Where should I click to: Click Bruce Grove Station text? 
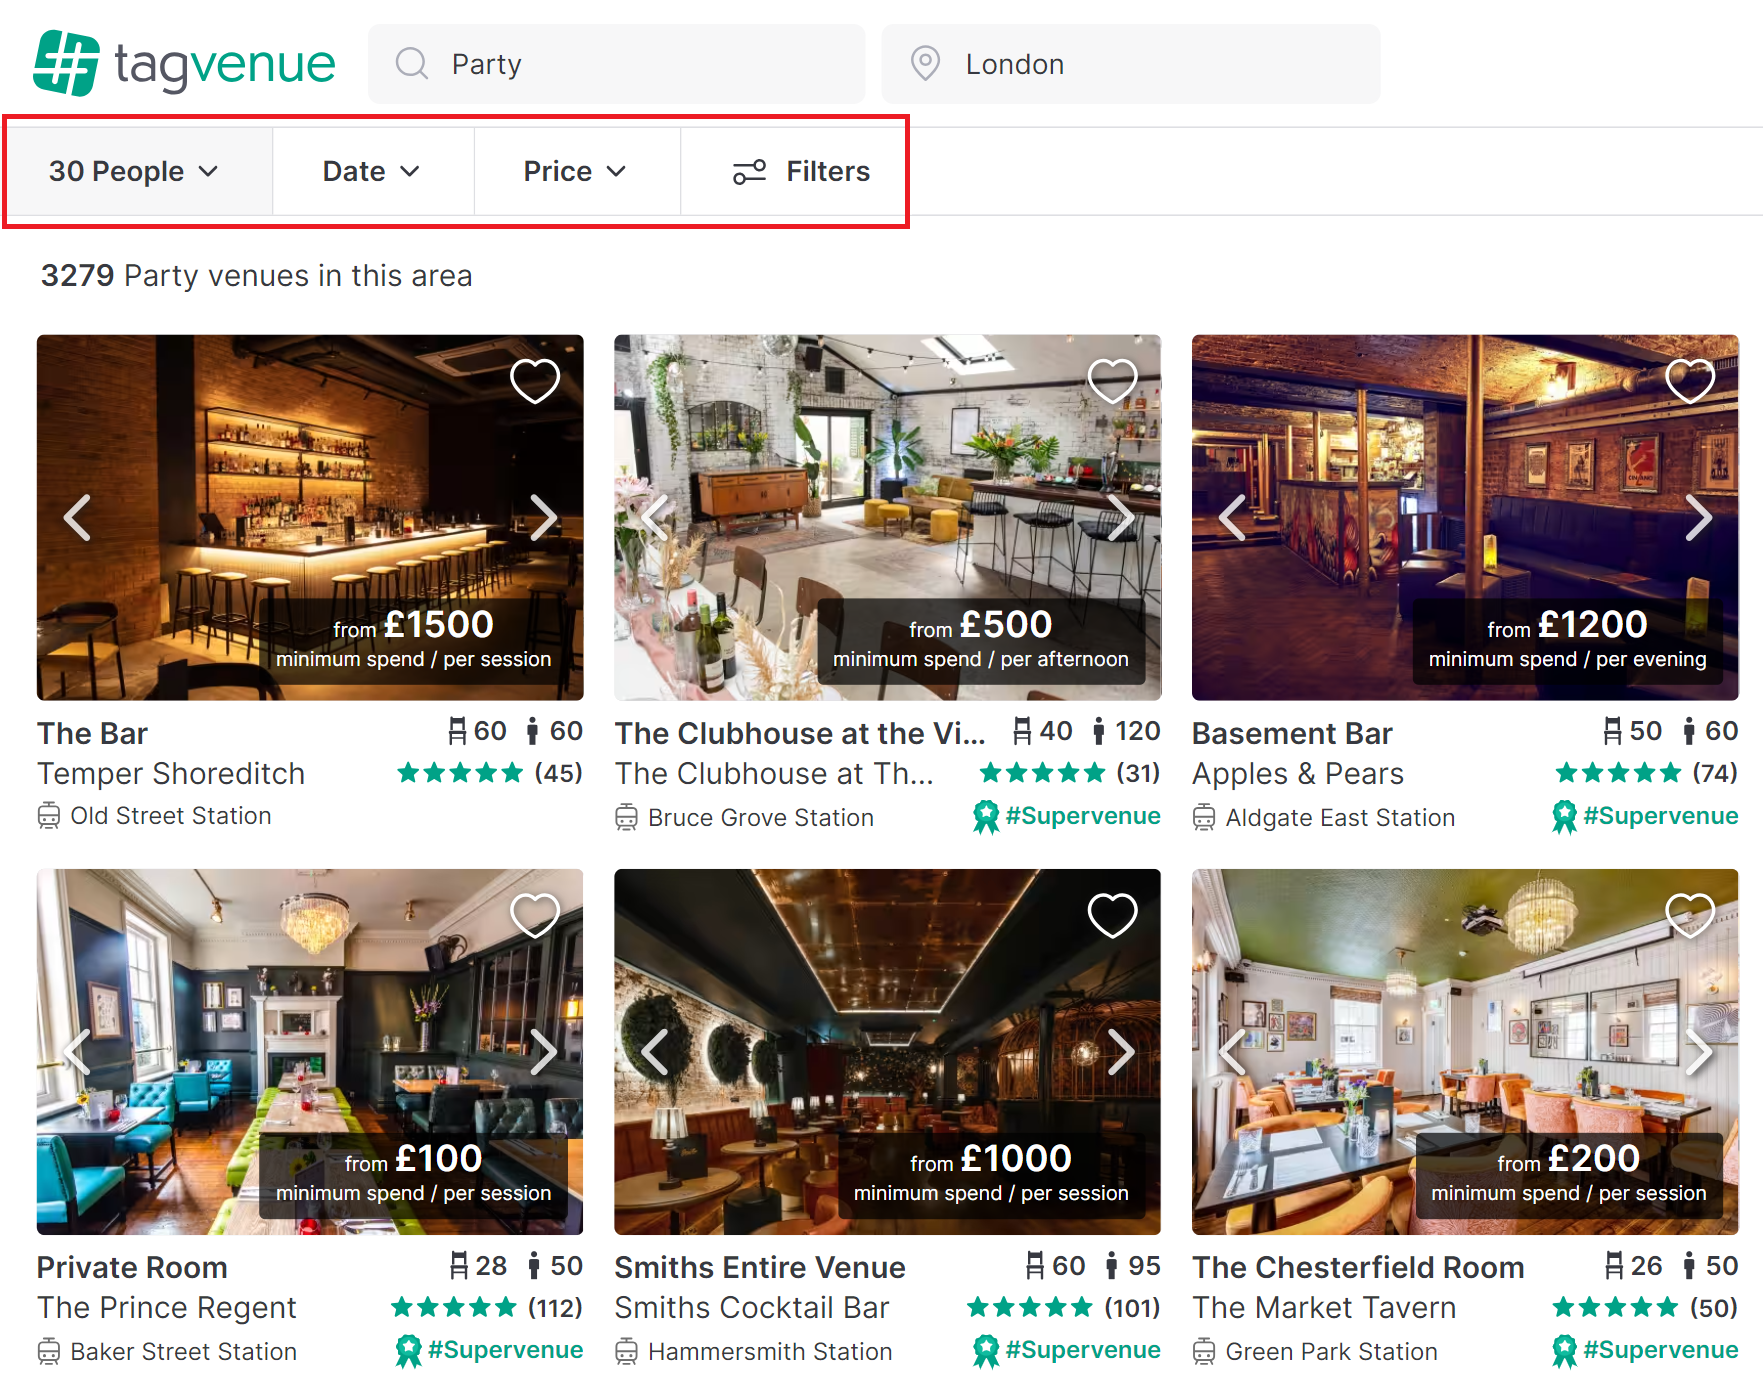pos(761,817)
